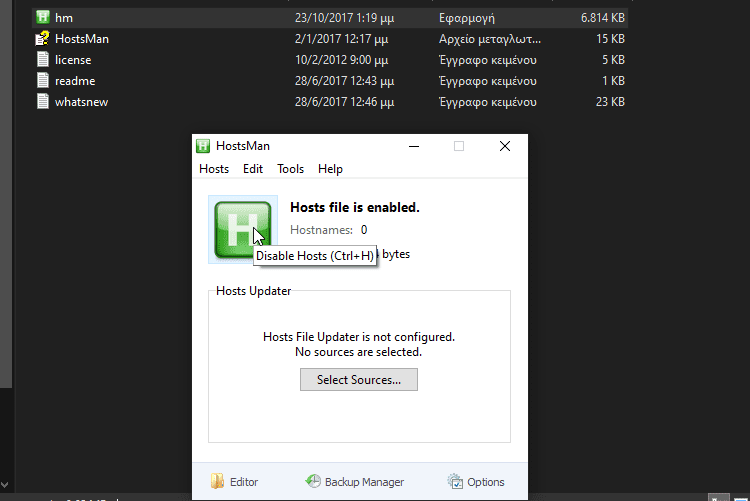Click the 'No sources are selected.' text

point(358,352)
